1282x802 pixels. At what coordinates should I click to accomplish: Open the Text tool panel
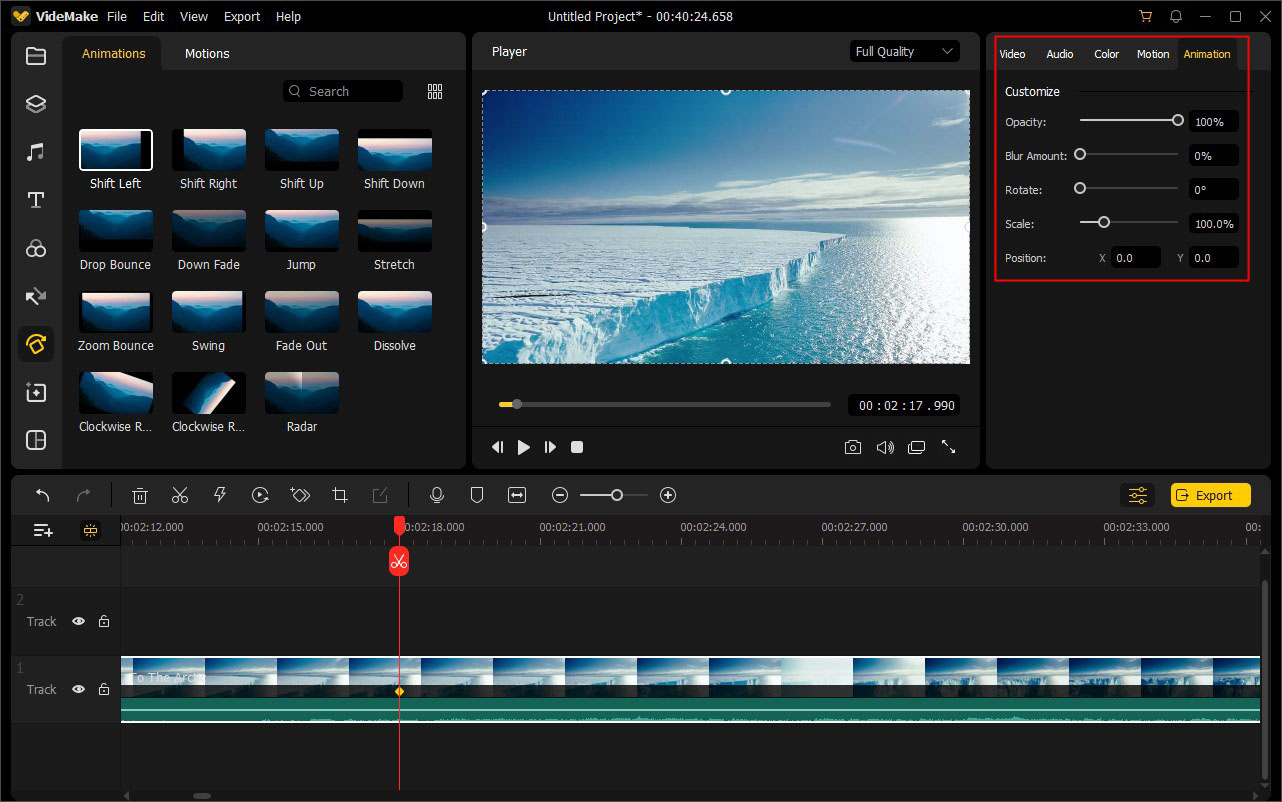click(35, 200)
